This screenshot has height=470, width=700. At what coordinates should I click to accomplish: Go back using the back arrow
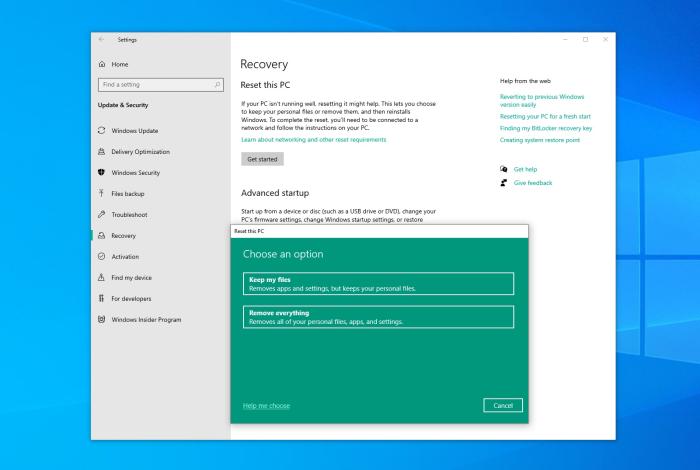coord(100,39)
